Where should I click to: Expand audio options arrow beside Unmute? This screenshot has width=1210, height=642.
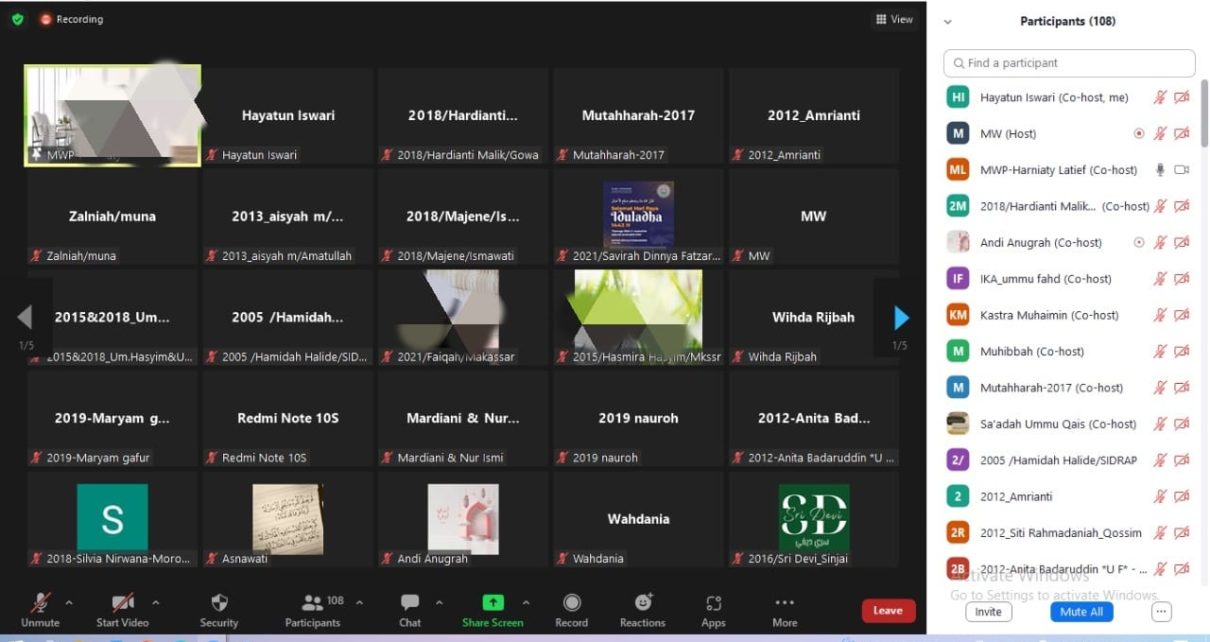click(69, 602)
